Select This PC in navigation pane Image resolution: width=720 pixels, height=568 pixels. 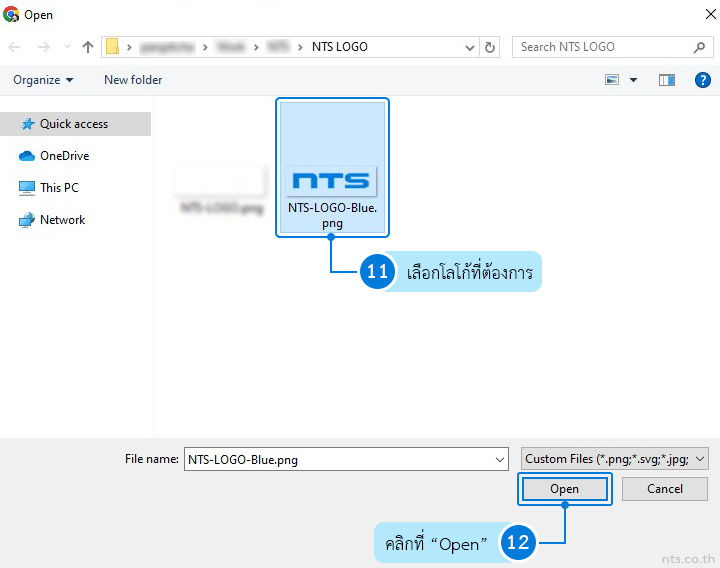(49, 188)
